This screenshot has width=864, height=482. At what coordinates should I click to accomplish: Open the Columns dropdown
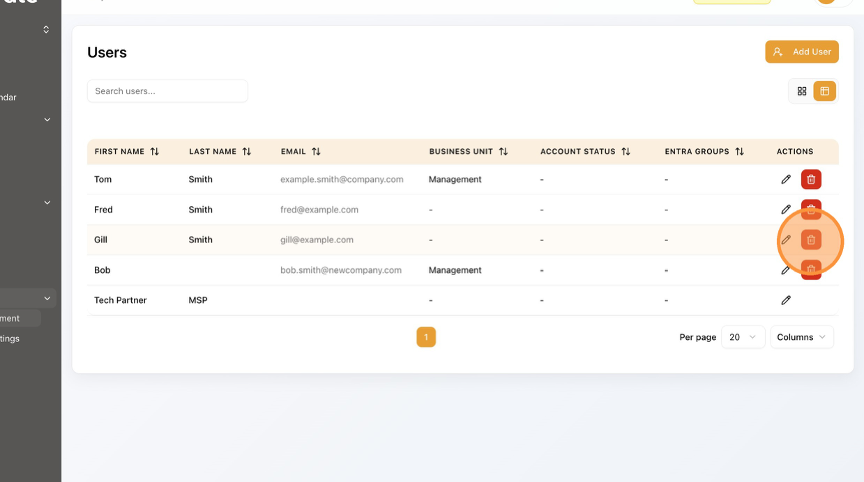point(803,337)
